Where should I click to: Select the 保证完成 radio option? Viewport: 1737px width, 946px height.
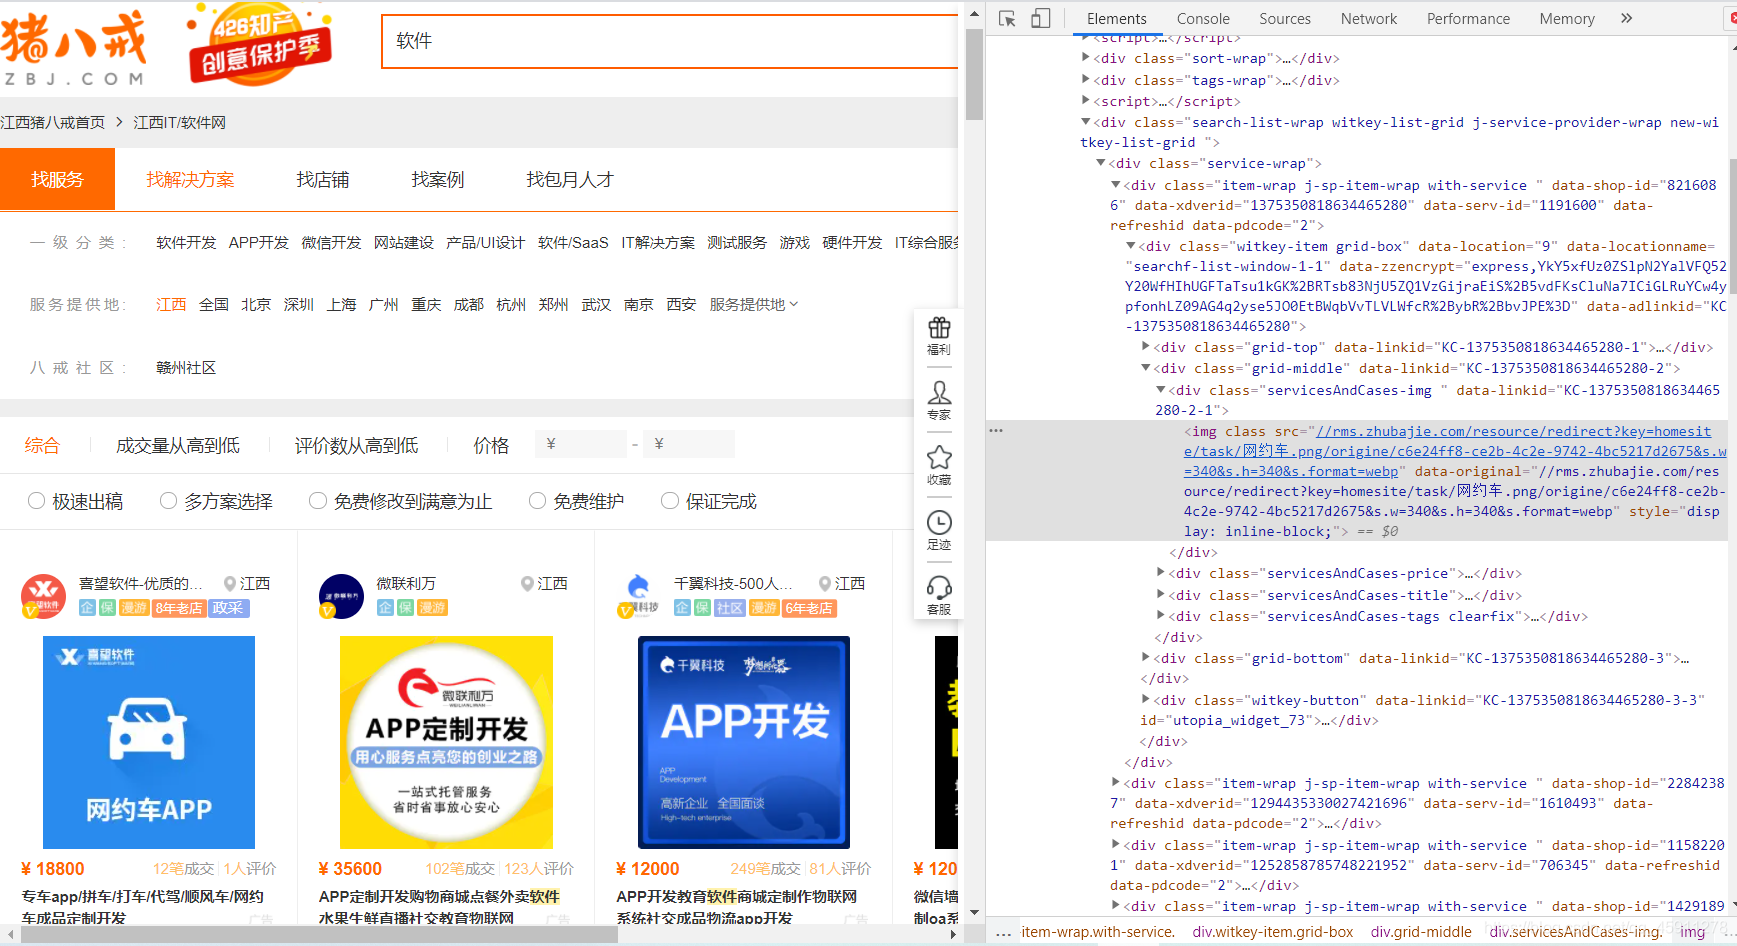(x=670, y=501)
